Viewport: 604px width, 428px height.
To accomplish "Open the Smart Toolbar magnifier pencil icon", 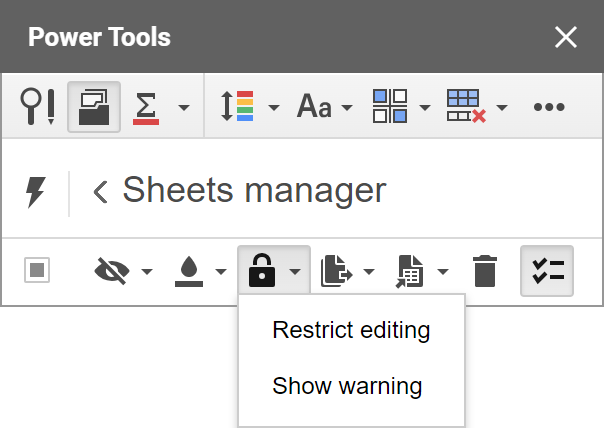I will coord(37,107).
